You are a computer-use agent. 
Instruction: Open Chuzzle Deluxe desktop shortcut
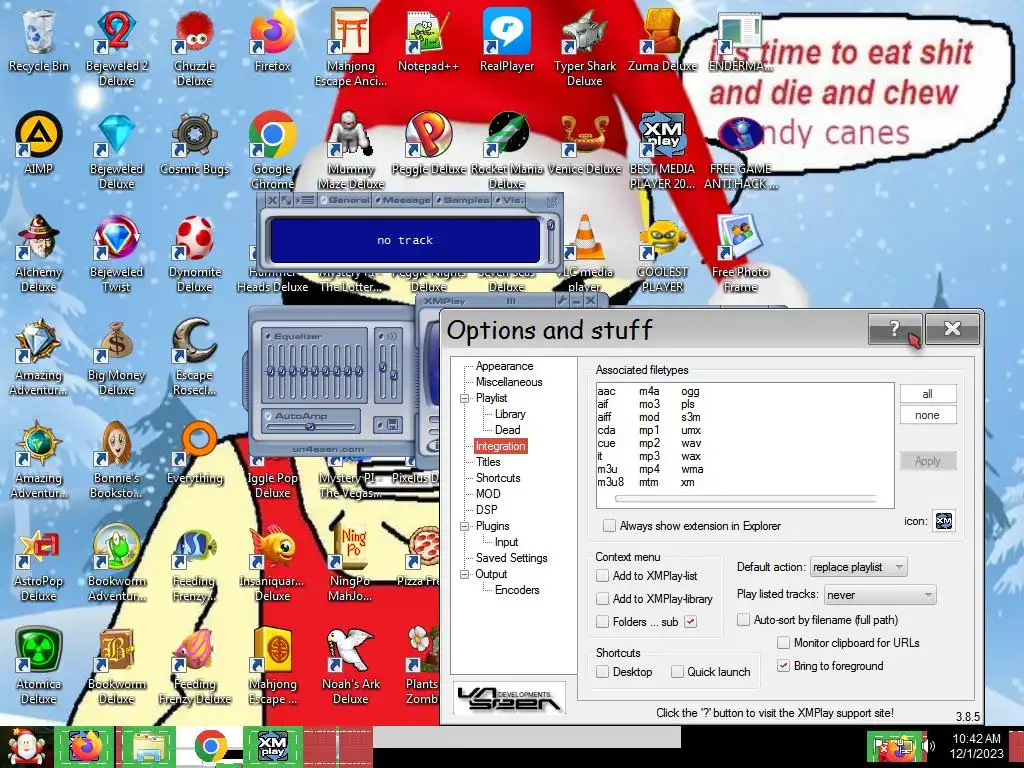194,47
